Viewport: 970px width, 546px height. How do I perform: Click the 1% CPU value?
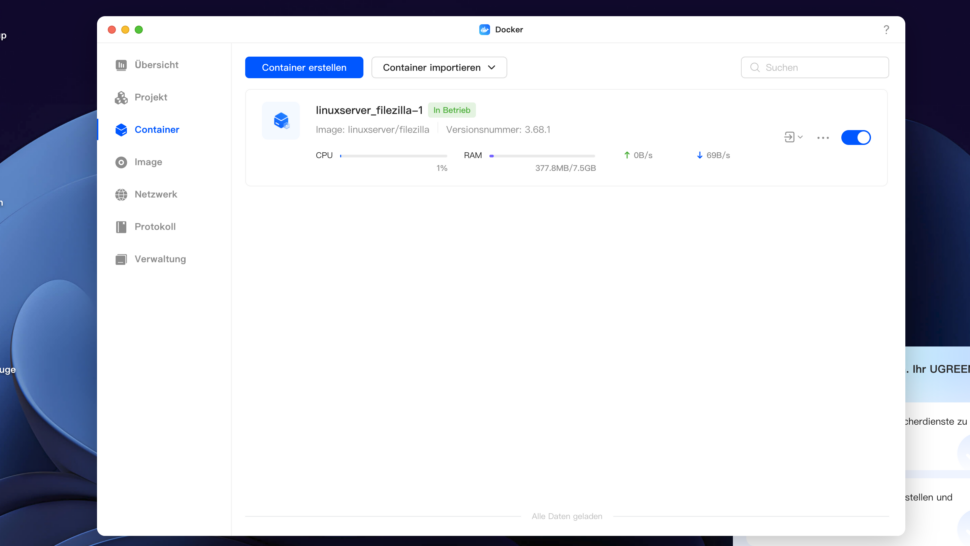[442, 168]
